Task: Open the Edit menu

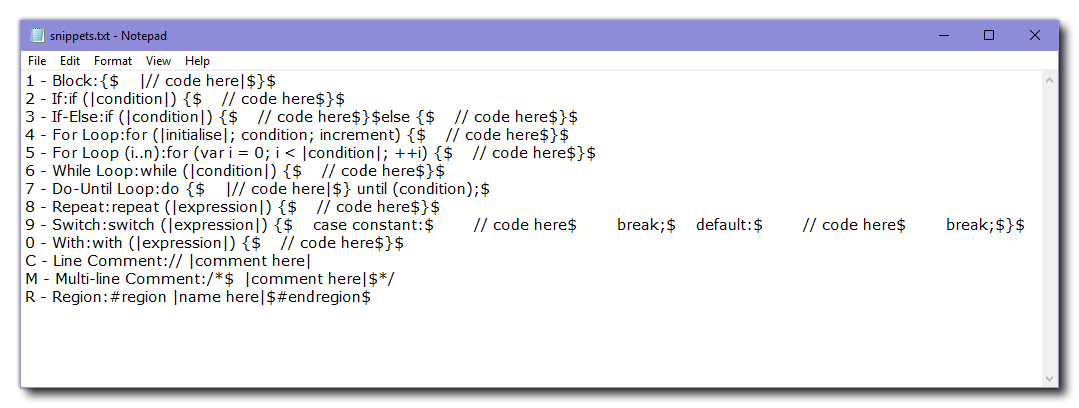Action: coord(69,61)
